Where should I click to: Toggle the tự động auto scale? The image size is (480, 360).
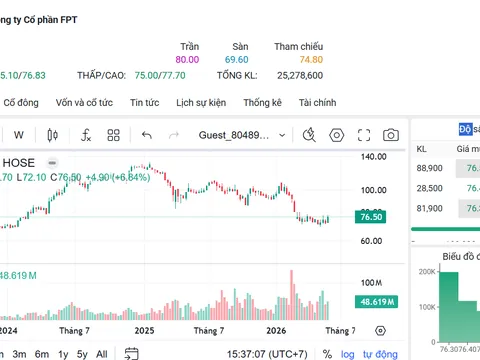(x=380, y=354)
